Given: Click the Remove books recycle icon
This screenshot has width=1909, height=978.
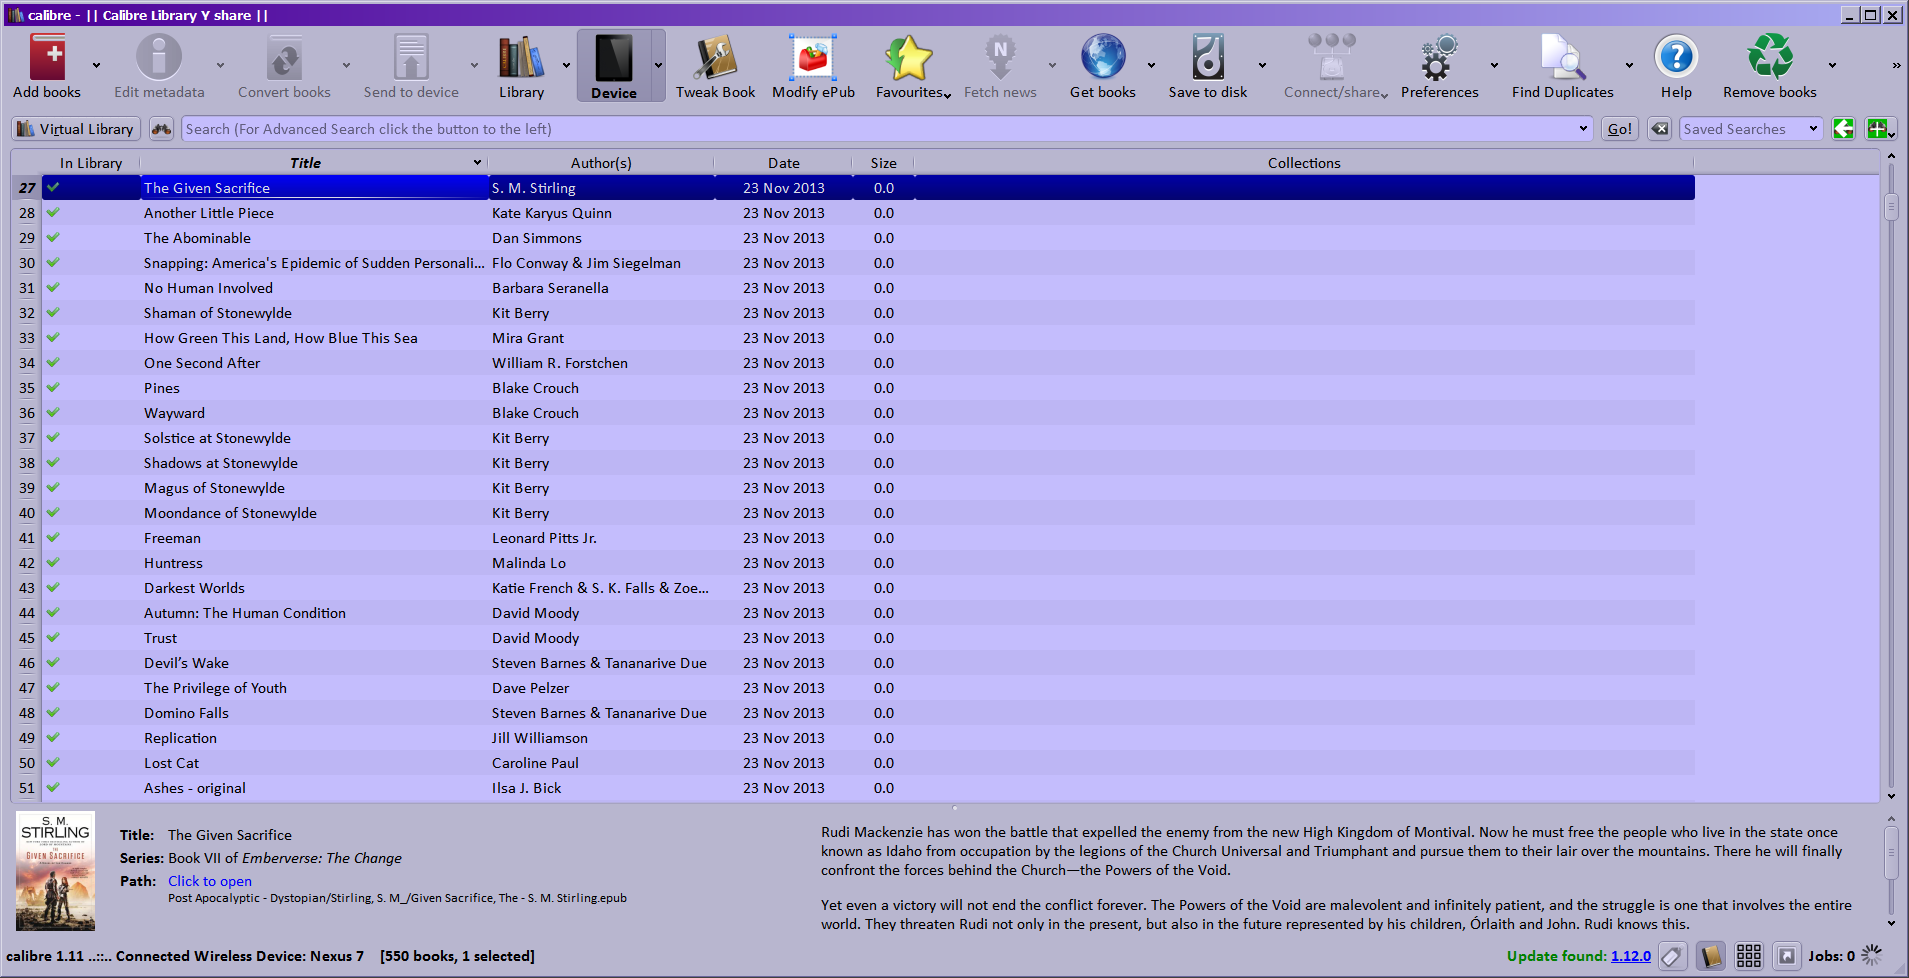Looking at the screenshot, I should 1769,57.
